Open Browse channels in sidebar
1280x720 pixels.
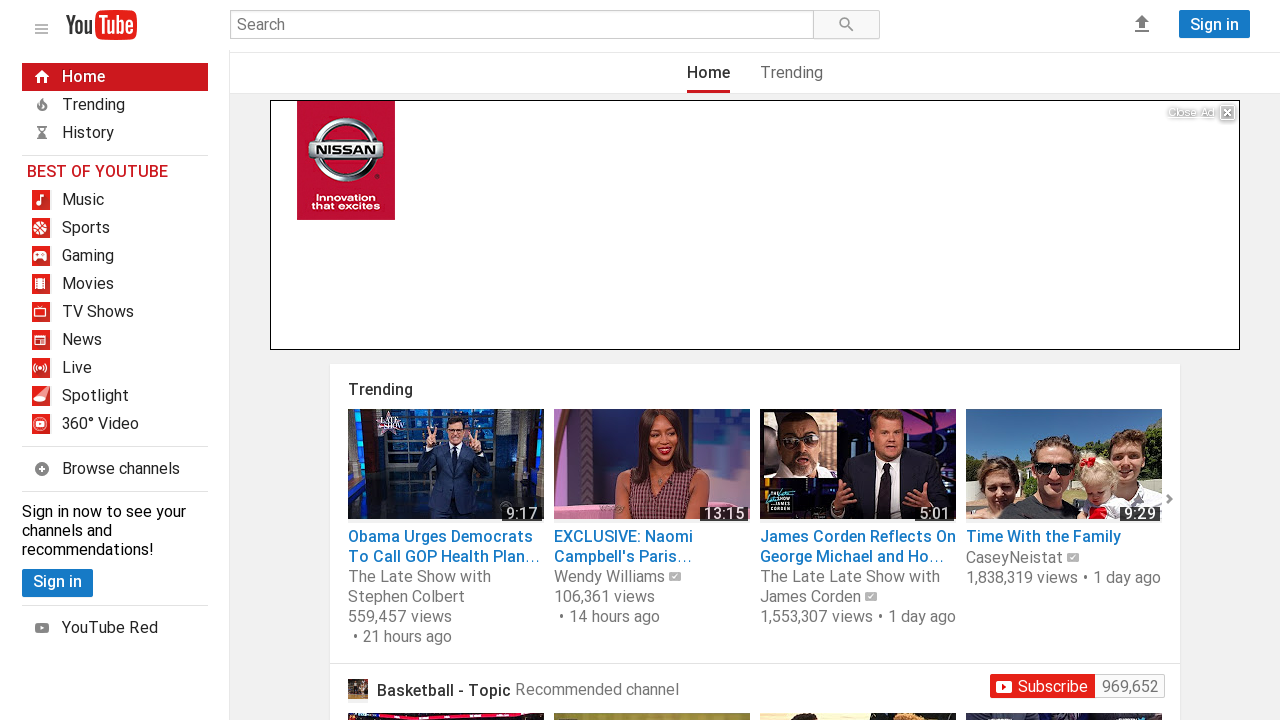click(115, 469)
